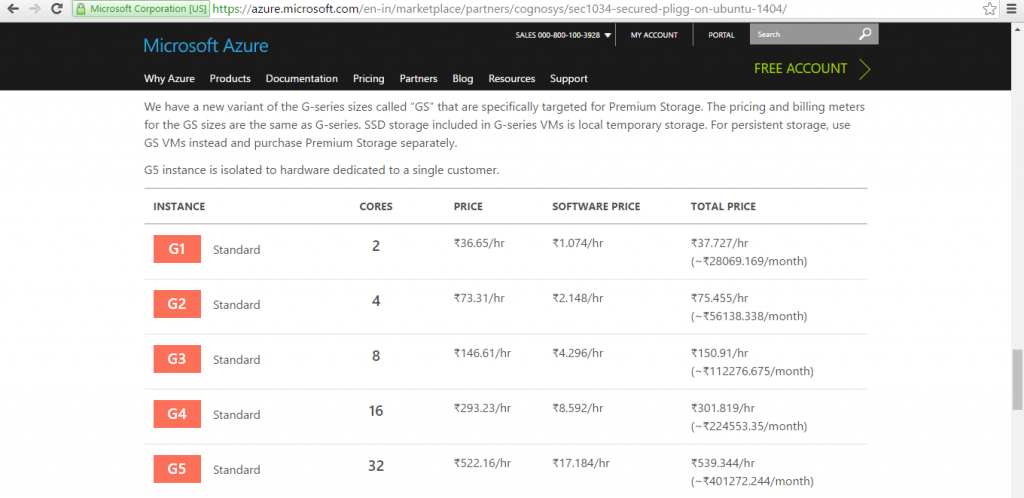Click the G1 instance badge
The width and height of the screenshot is (1024, 498).
click(177, 249)
